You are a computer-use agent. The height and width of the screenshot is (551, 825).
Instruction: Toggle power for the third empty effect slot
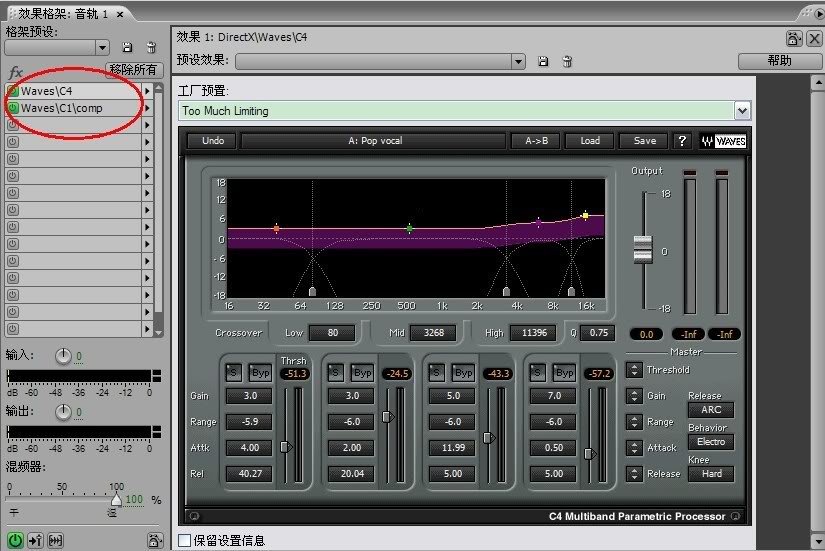(13, 125)
